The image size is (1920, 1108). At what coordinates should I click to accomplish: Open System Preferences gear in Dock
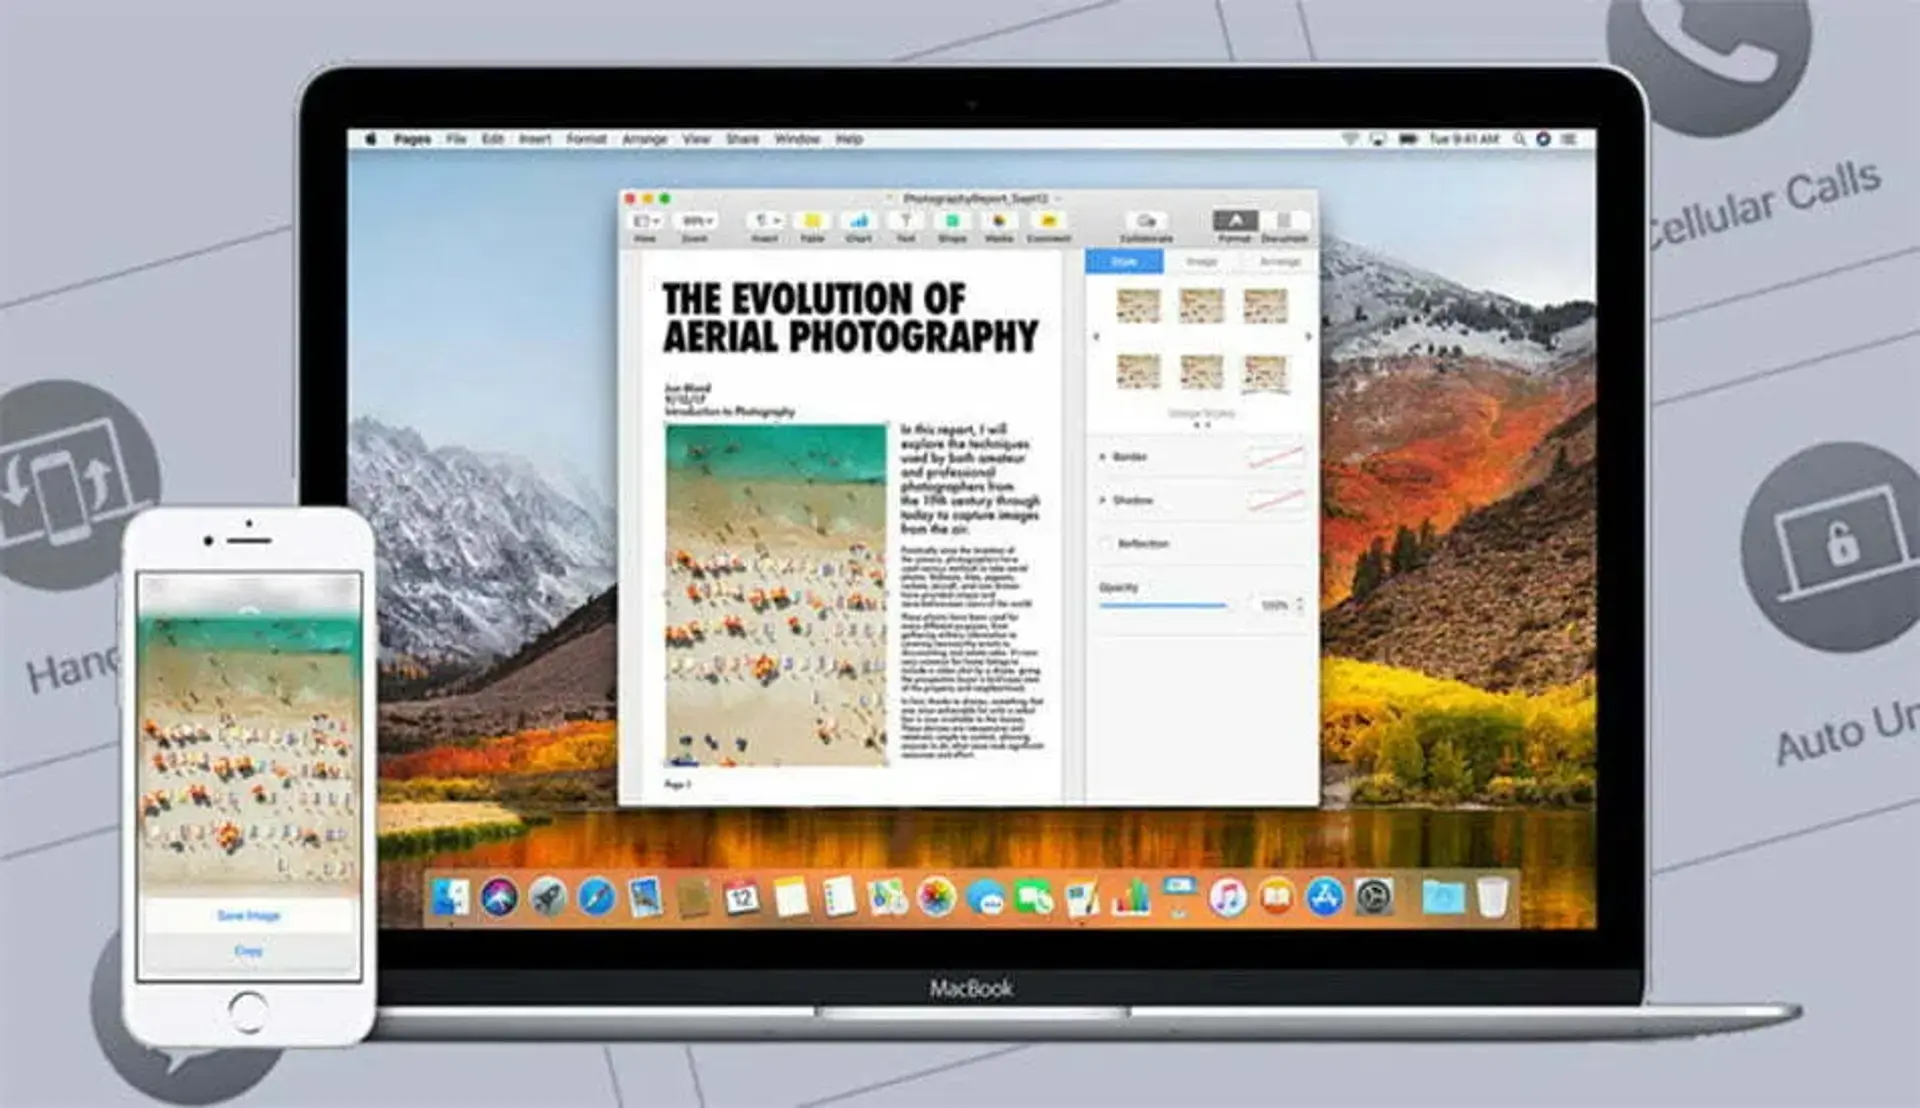[x=1374, y=897]
